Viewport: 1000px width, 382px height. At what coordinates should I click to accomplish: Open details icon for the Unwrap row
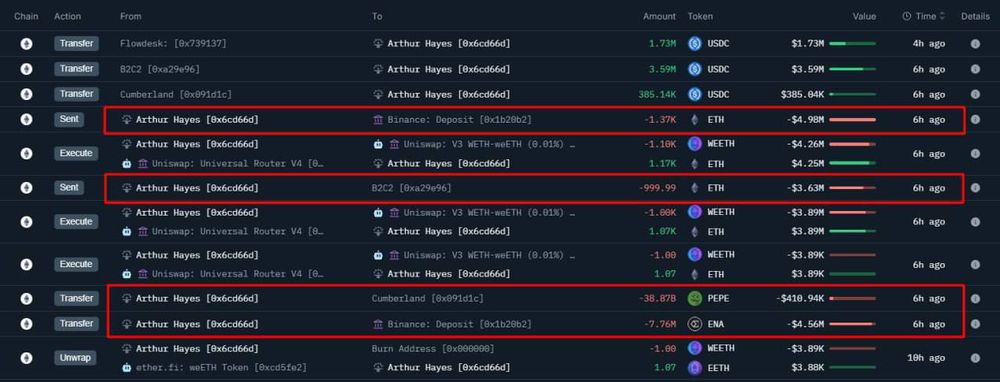(x=975, y=358)
